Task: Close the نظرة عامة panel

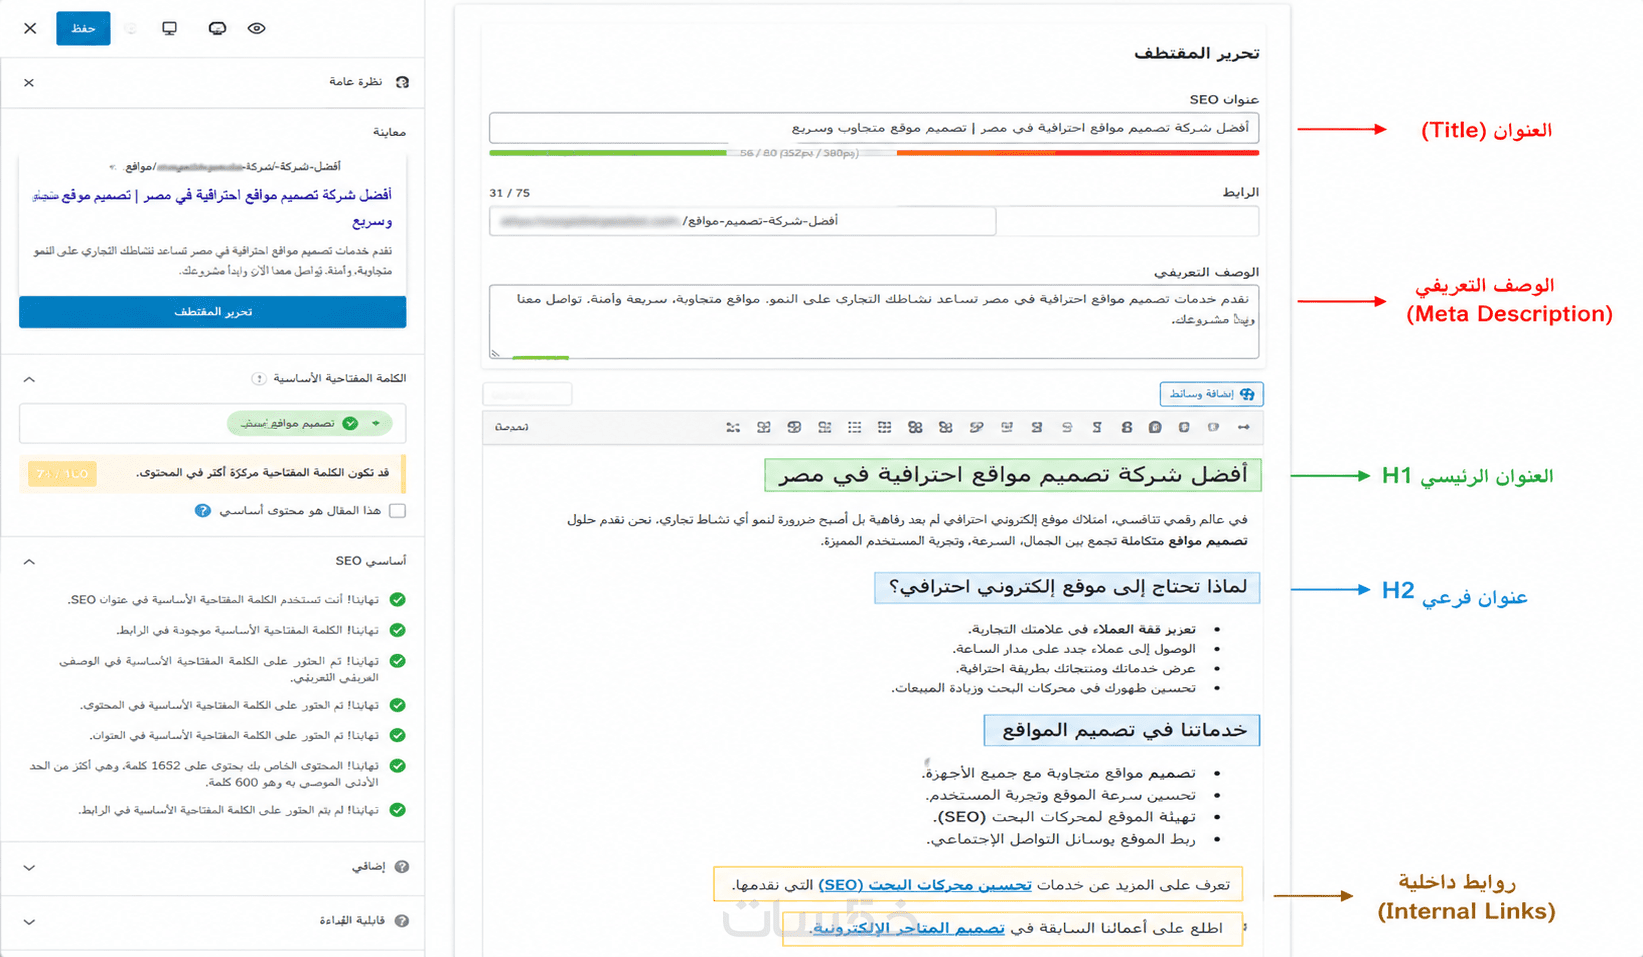Action: pos(29,83)
